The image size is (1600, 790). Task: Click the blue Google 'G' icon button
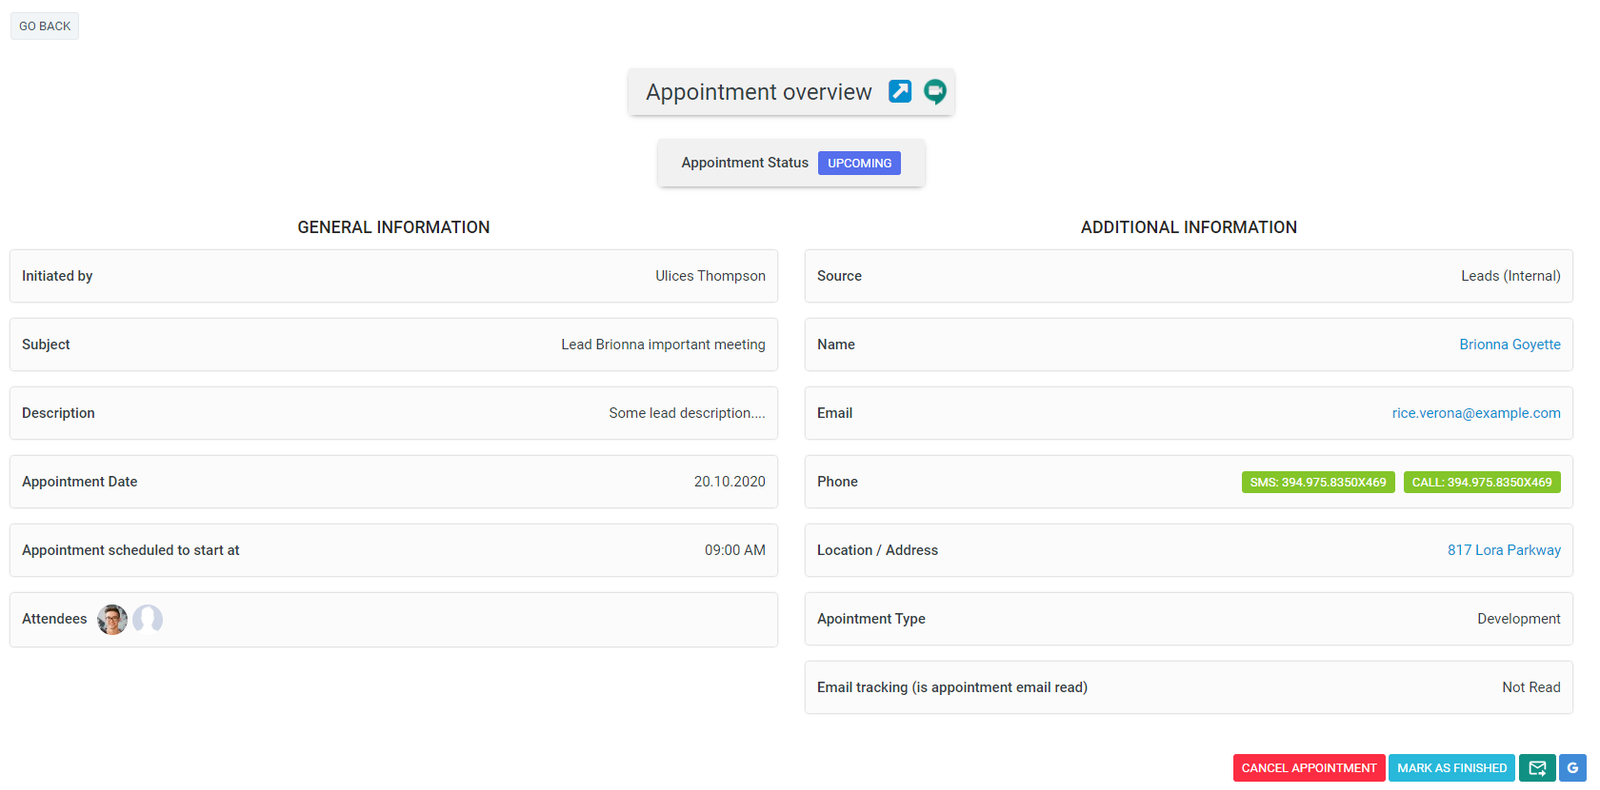pos(1572,768)
